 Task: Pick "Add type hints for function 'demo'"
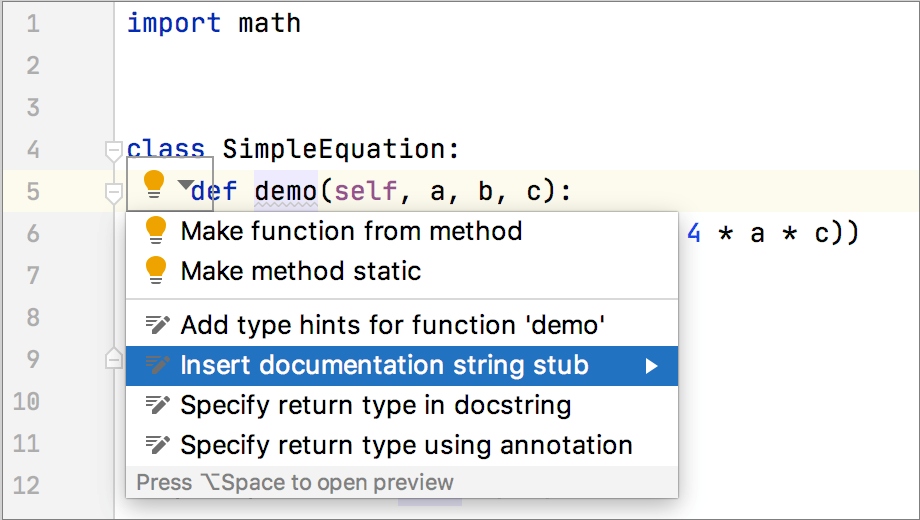tap(393, 325)
